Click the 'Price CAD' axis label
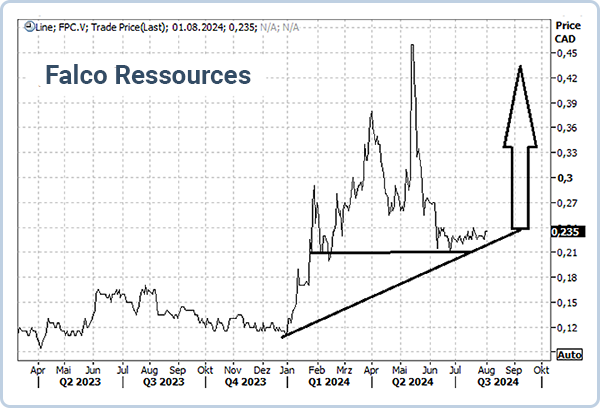 point(568,32)
